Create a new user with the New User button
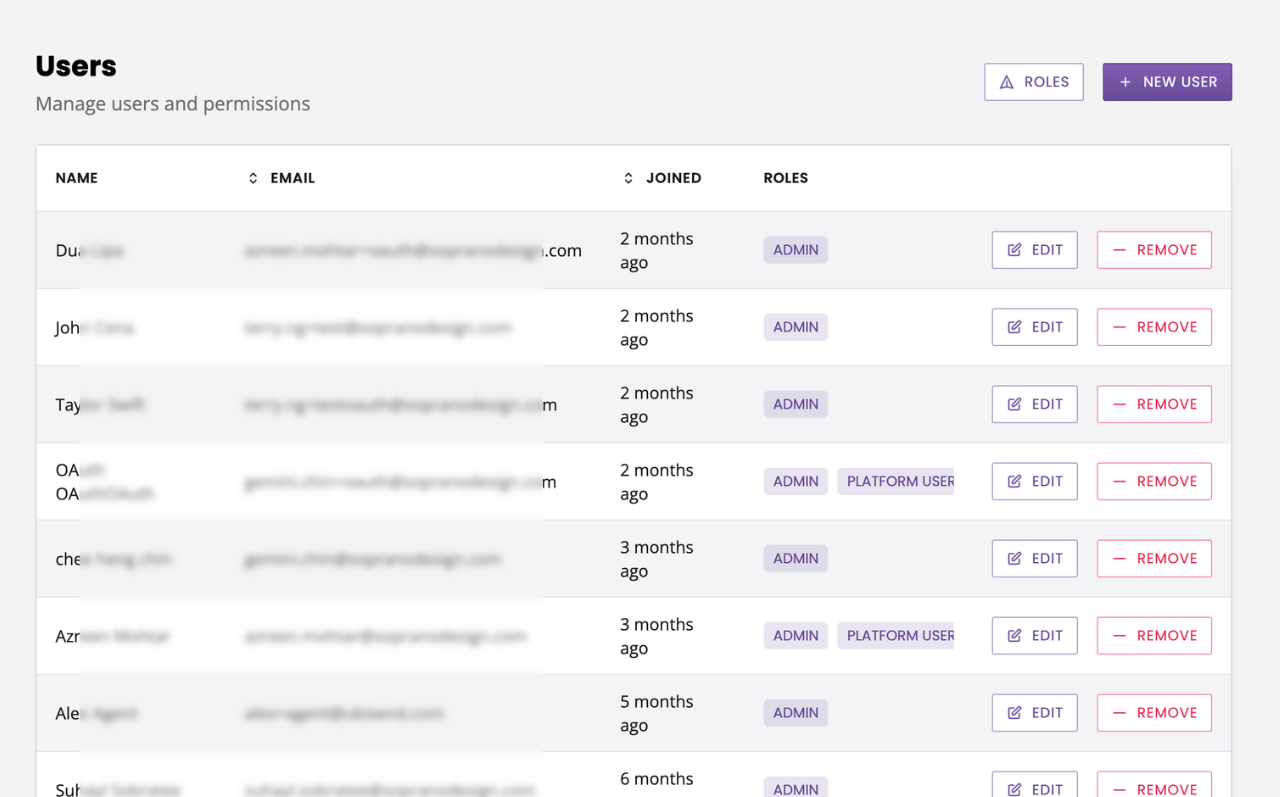This screenshot has height=797, width=1280. pyautogui.click(x=1167, y=81)
